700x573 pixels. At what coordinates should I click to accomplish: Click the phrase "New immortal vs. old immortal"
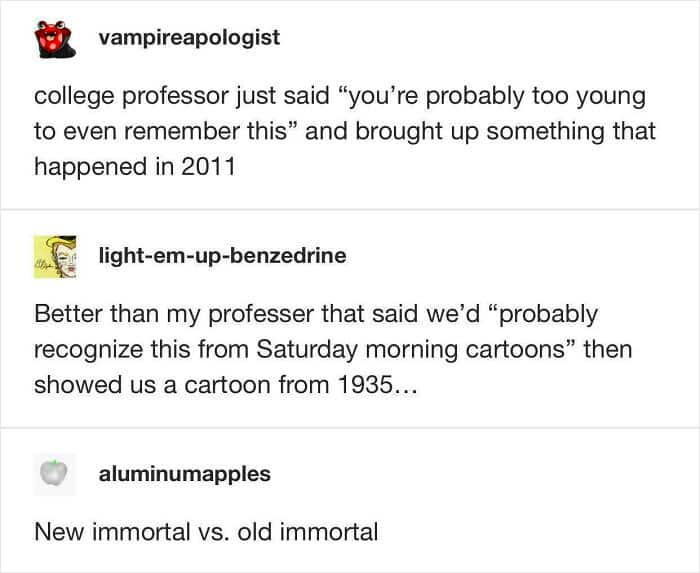[206, 532]
